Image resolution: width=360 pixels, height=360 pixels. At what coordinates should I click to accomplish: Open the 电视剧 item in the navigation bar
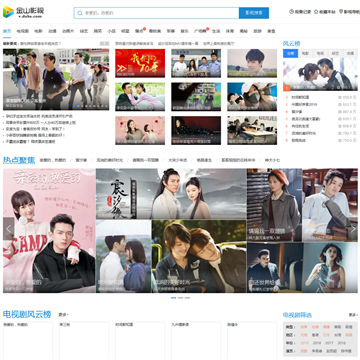pyautogui.click(x=23, y=31)
